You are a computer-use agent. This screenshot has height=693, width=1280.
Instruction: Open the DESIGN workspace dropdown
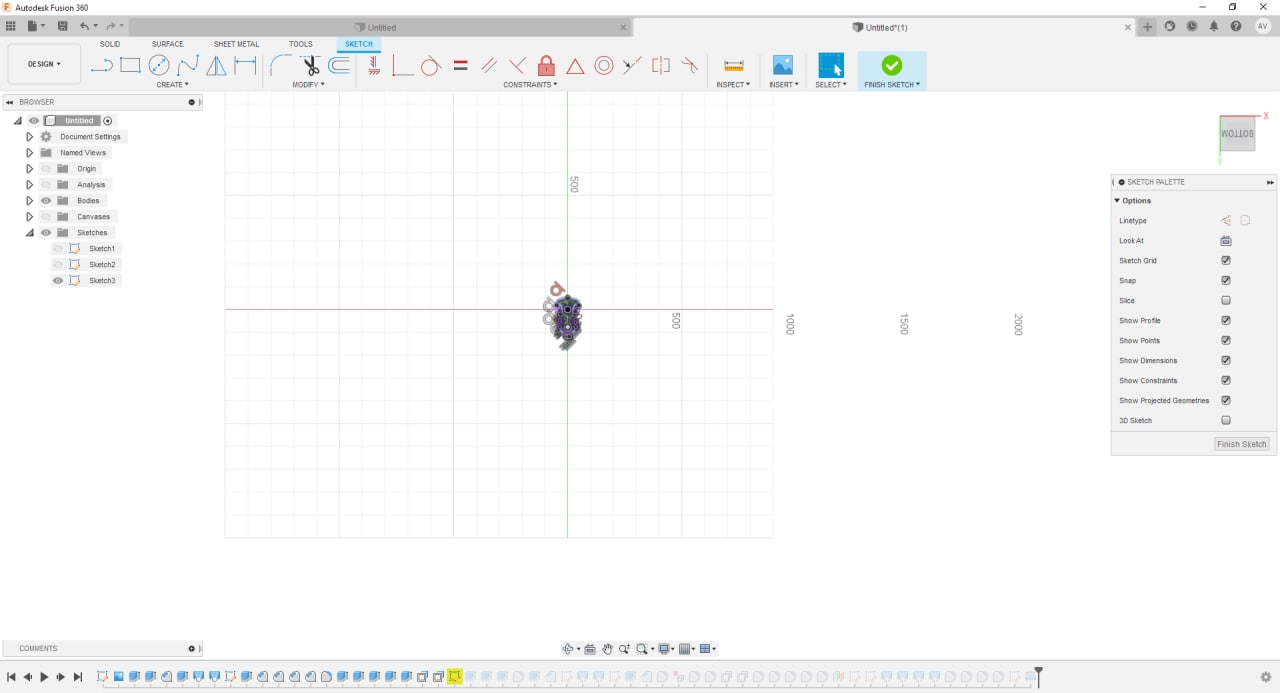(x=44, y=64)
